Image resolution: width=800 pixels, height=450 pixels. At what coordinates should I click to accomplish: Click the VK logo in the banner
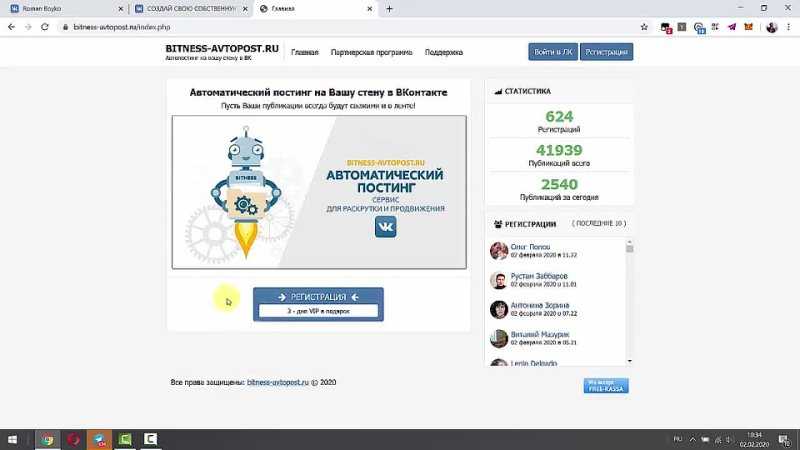click(x=385, y=227)
